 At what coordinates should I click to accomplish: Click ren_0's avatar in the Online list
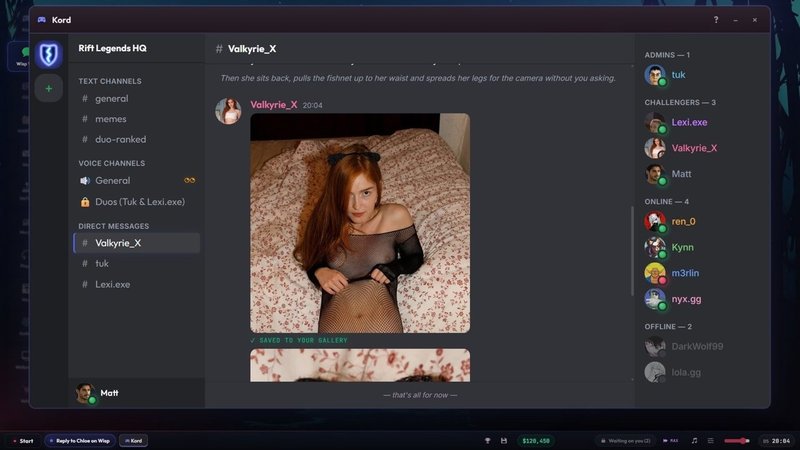(655, 221)
